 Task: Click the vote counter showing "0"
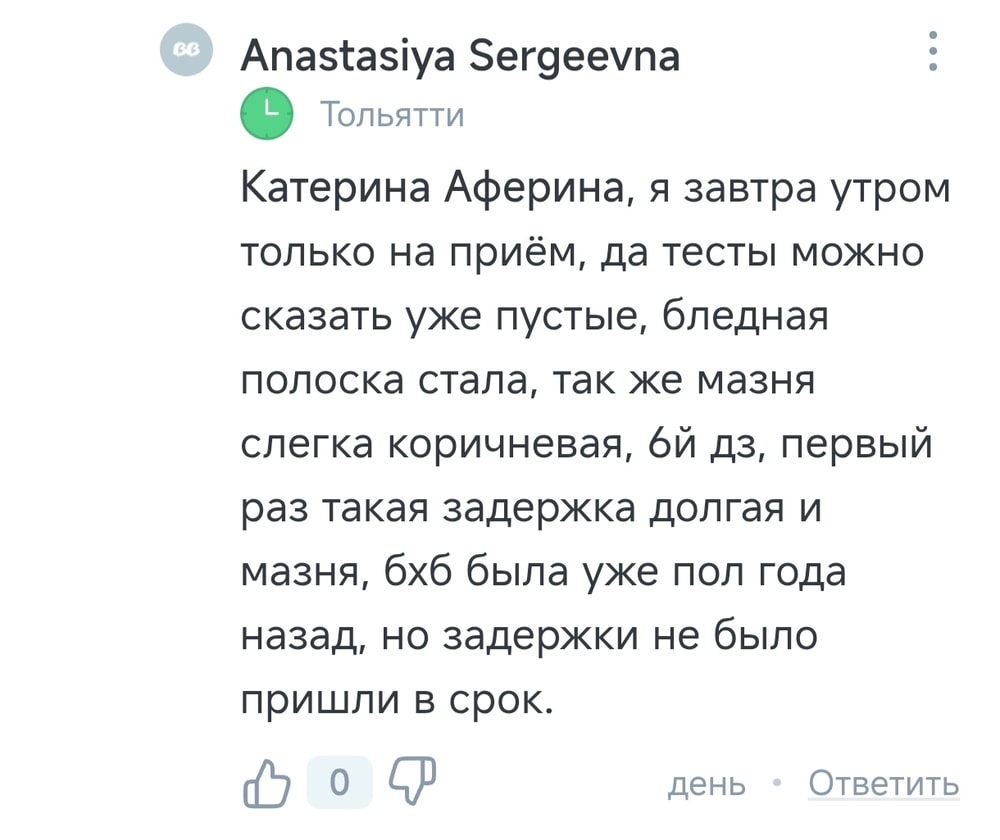[340, 781]
